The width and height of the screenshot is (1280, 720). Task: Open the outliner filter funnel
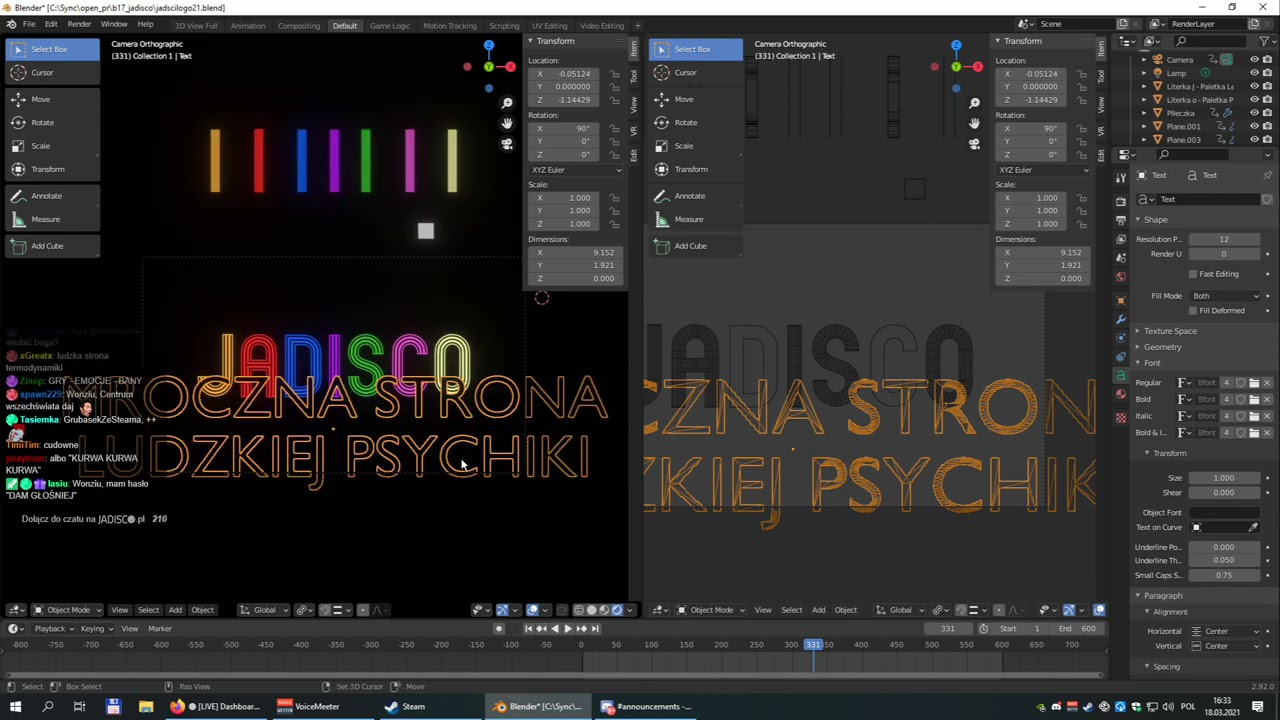click(x=1266, y=41)
